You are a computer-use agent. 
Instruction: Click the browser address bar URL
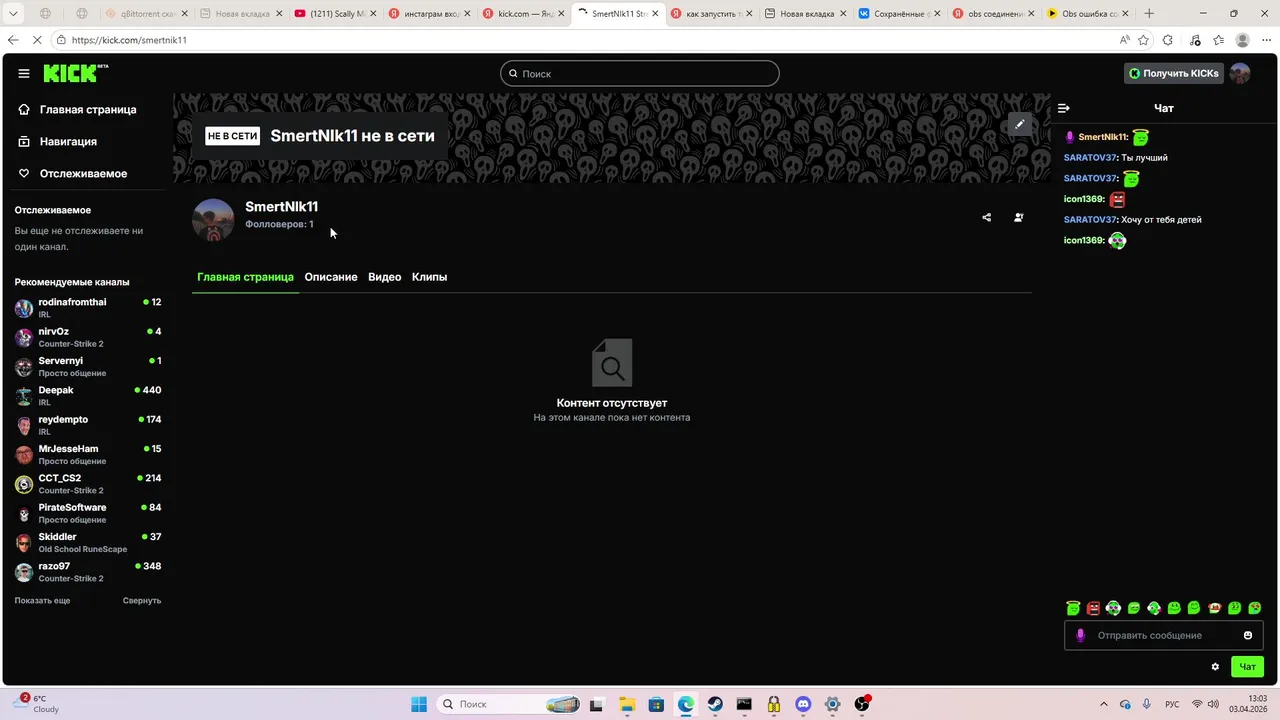coord(129,40)
